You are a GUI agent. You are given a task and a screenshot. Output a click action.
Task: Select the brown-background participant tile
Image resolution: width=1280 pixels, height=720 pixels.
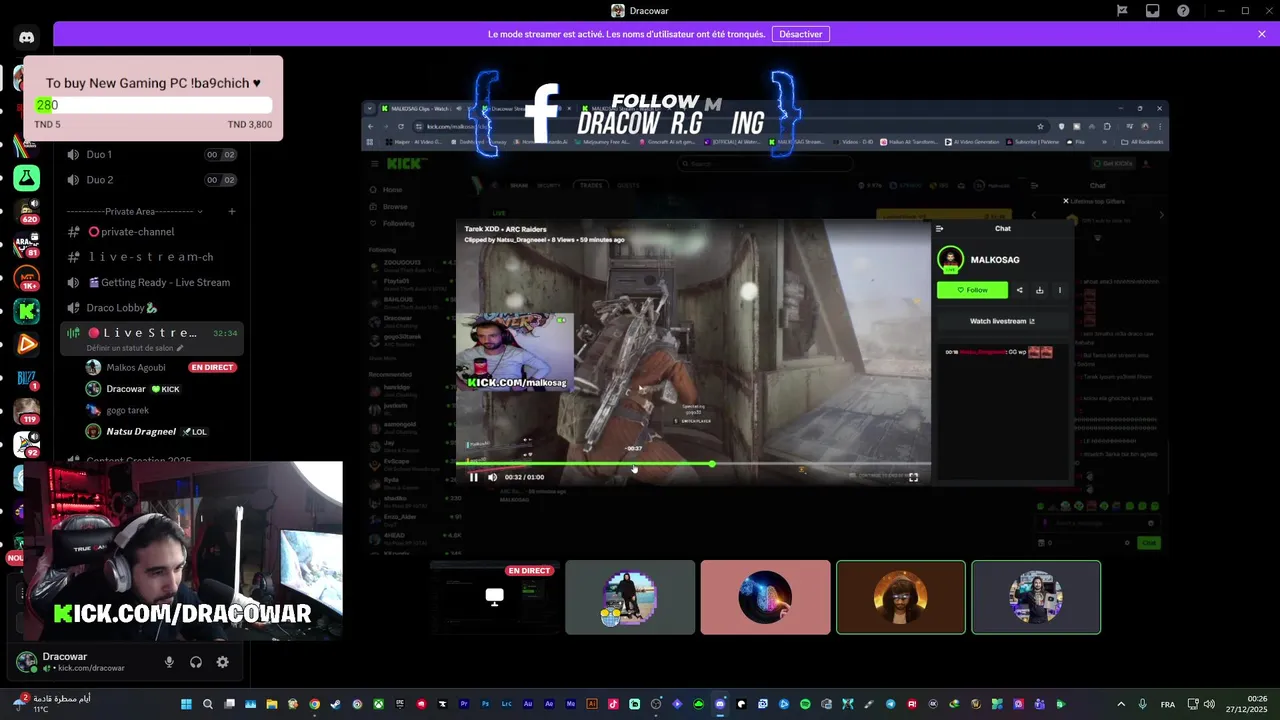click(x=901, y=597)
